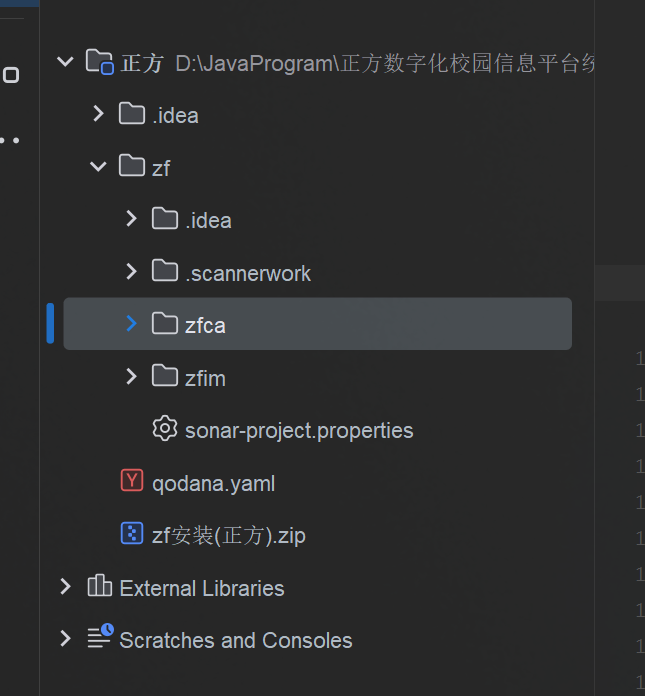Select the zf安装(正方).zip file name
Image resolution: width=645 pixels, height=696 pixels.
coord(228,536)
